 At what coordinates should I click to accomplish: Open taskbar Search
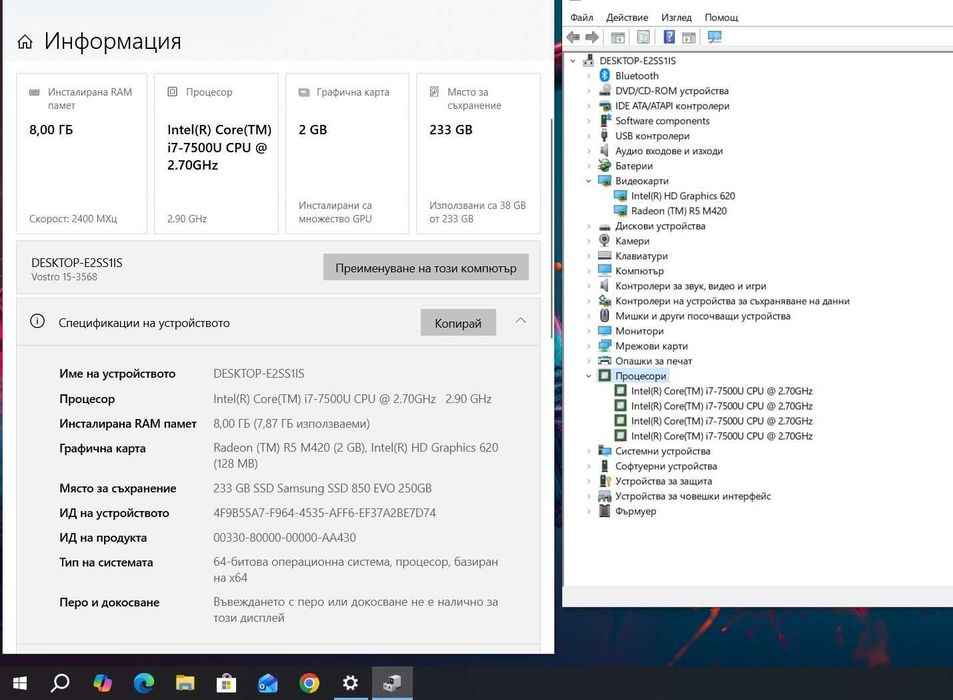[60, 684]
